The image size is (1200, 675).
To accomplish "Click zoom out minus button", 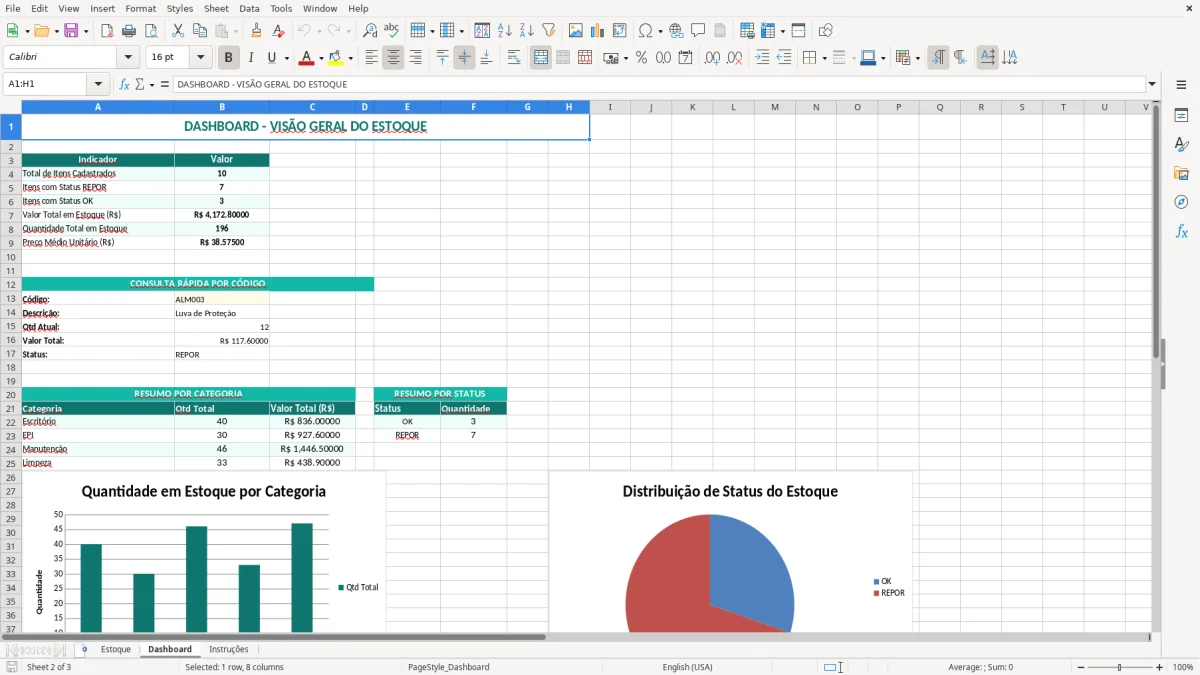I will [x=1081, y=667].
